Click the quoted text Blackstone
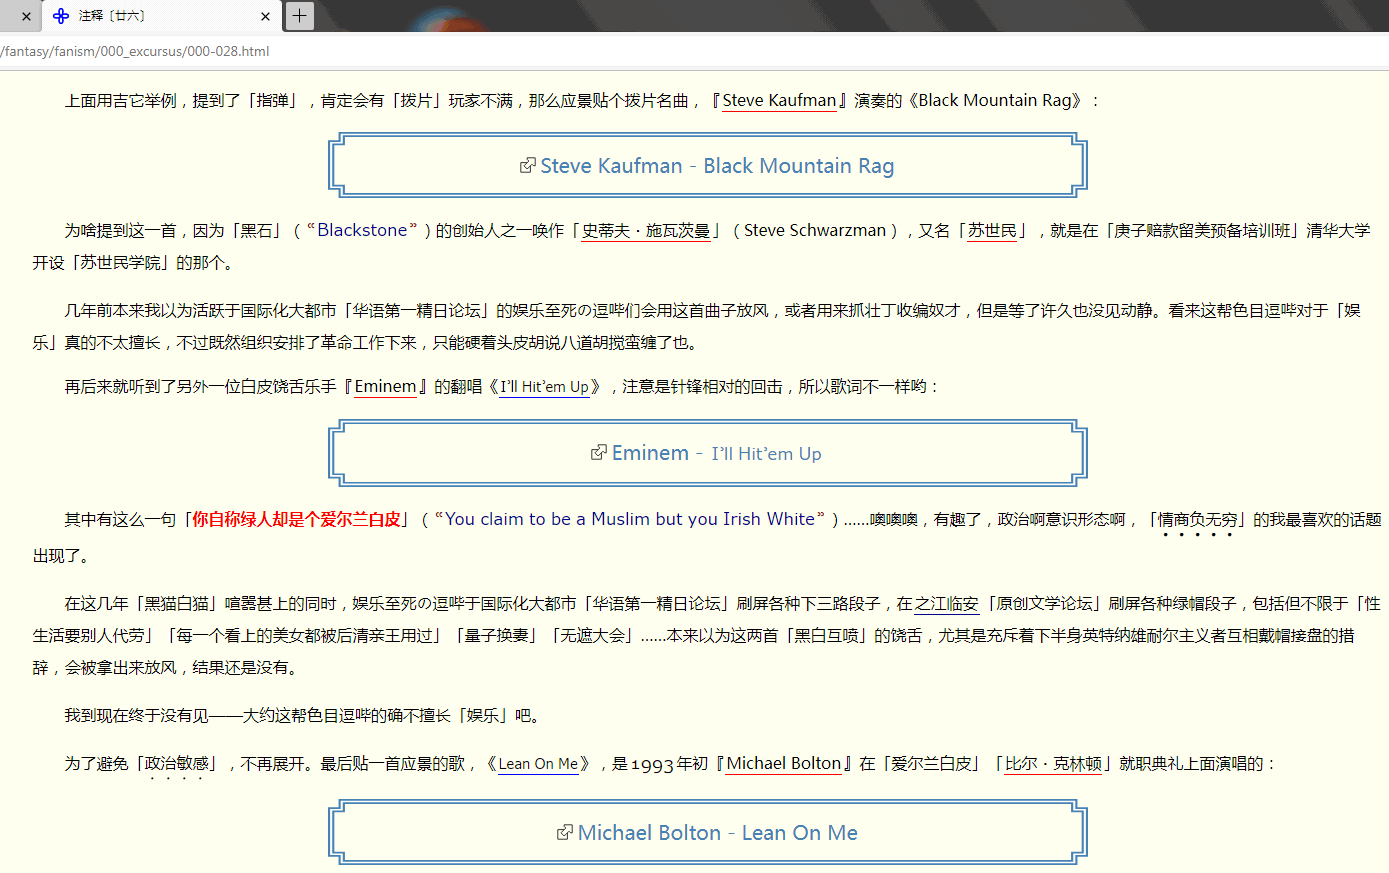1389x873 pixels. click(x=362, y=231)
